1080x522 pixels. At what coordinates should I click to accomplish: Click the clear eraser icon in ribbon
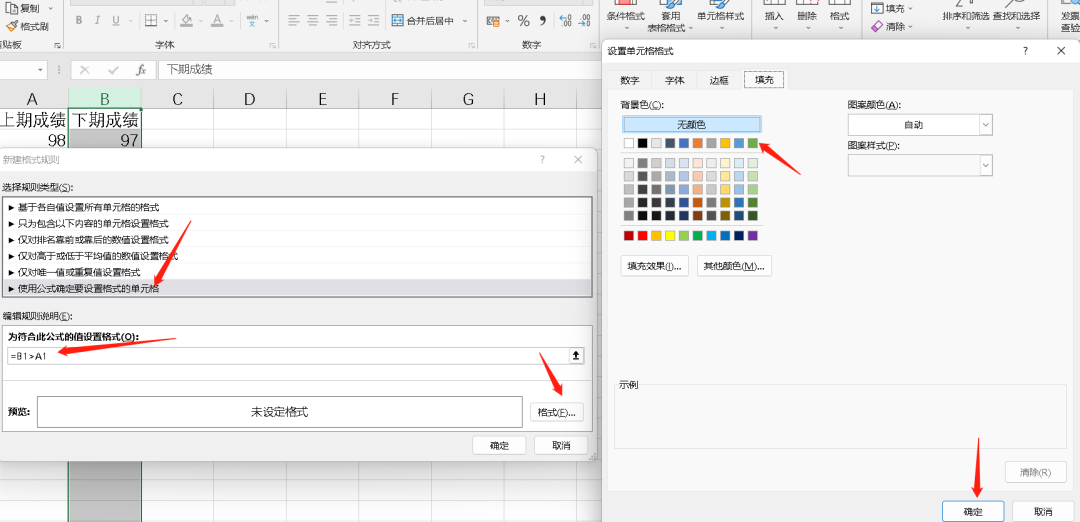pos(877,27)
